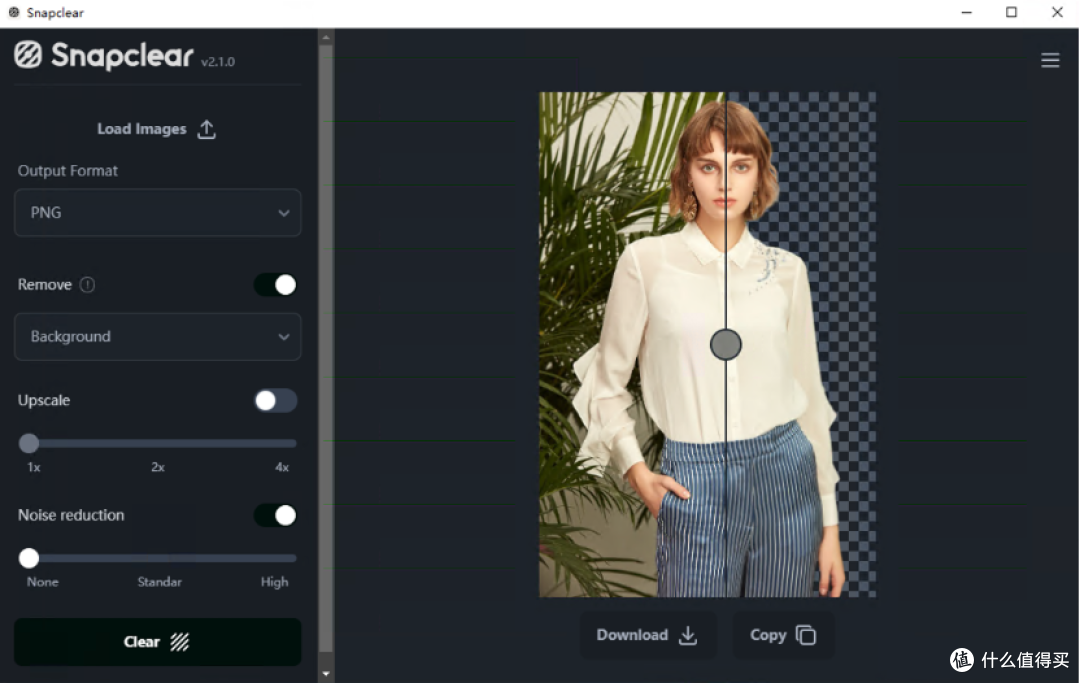Click the Output Format label
Screen dimensions: 1080x683
click(x=68, y=171)
